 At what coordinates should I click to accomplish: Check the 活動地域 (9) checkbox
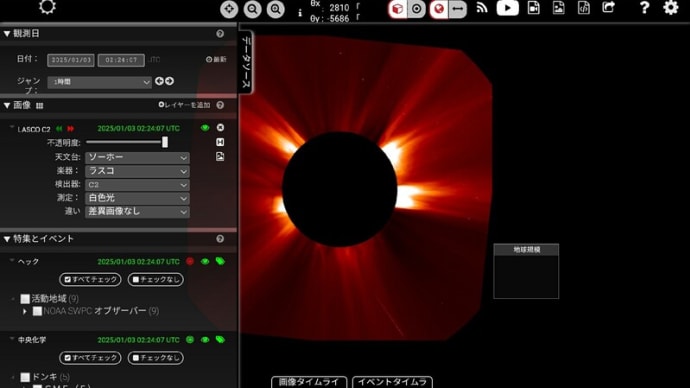tap(25, 299)
